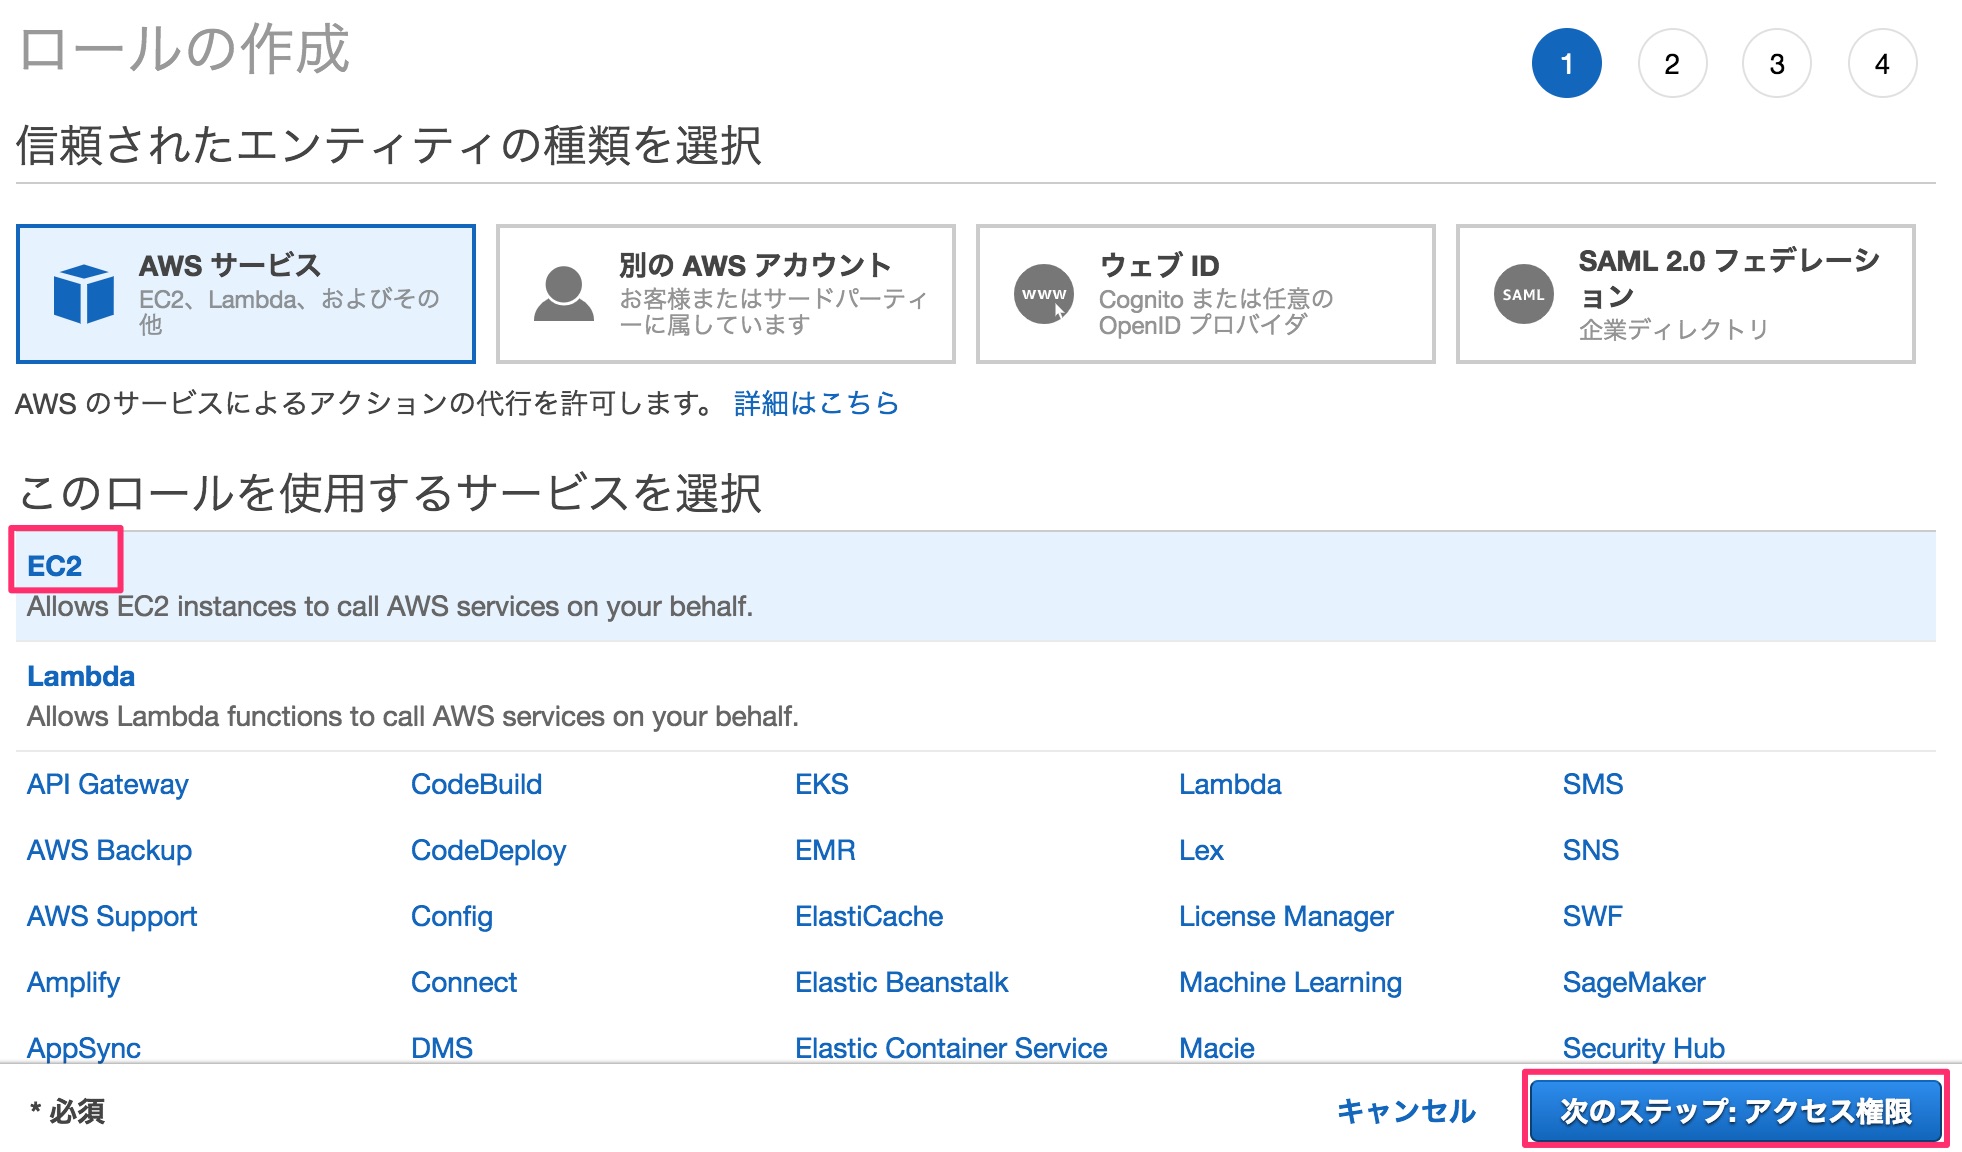Select the AWS service cube icon

[85, 293]
